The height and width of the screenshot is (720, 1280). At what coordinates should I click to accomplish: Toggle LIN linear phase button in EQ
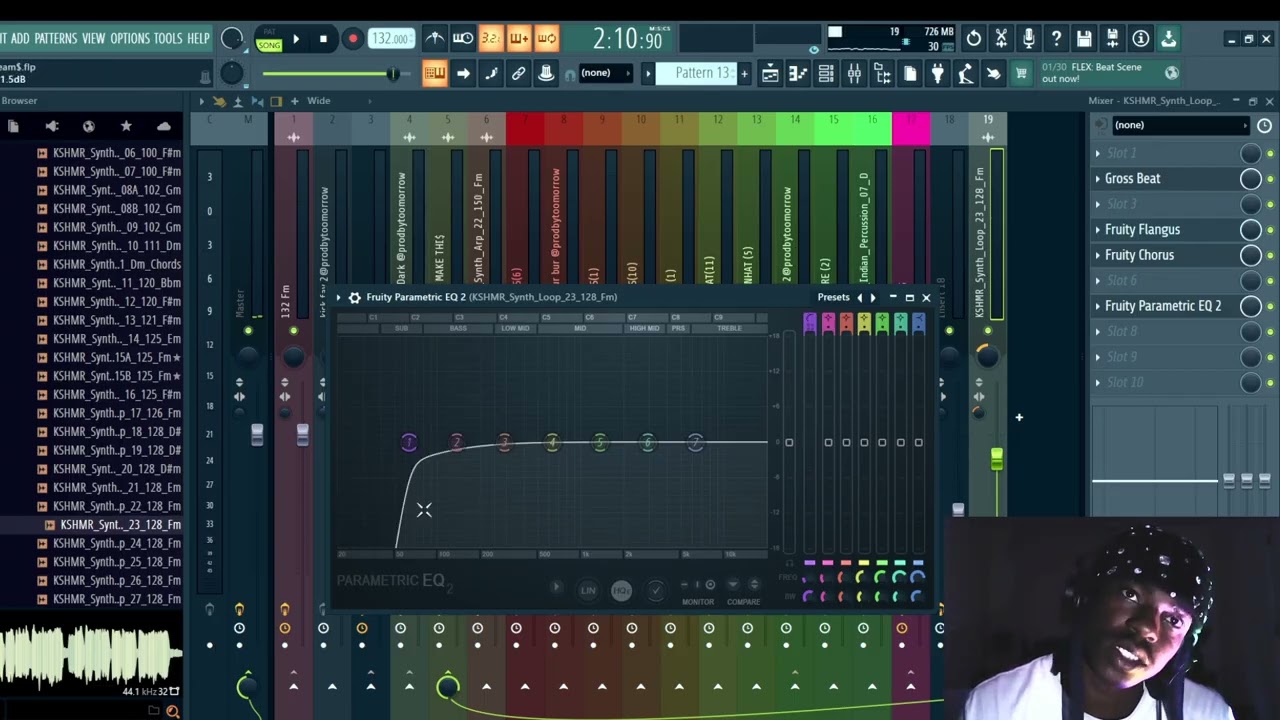(588, 590)
